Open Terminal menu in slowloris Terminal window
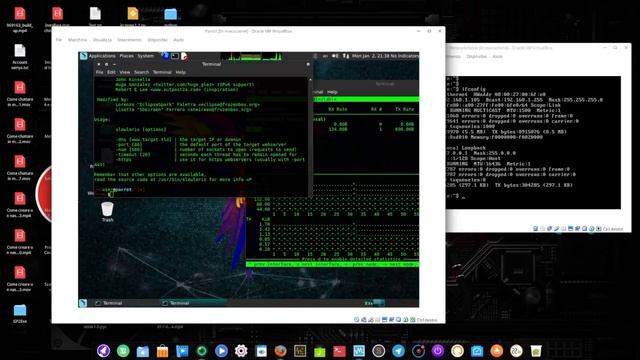Image resolution: width=640 pixels, height=360 pixels. point(162,72)
